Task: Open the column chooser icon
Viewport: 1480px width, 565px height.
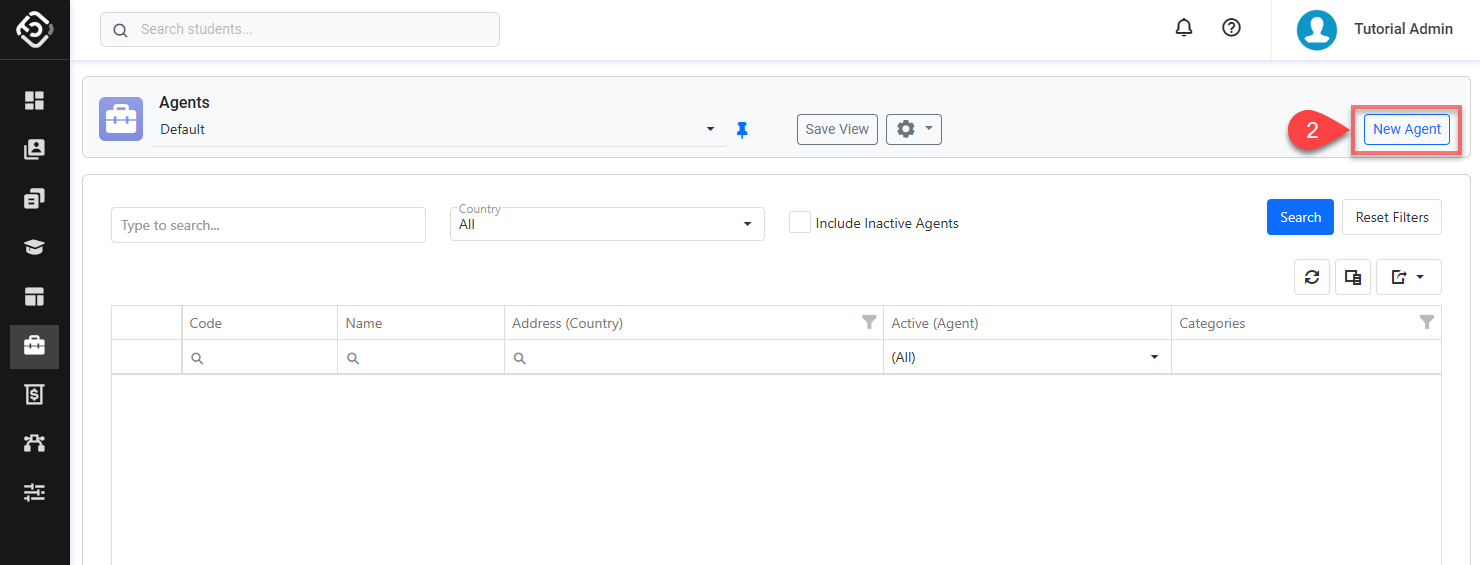Action: coord(1352,277)
